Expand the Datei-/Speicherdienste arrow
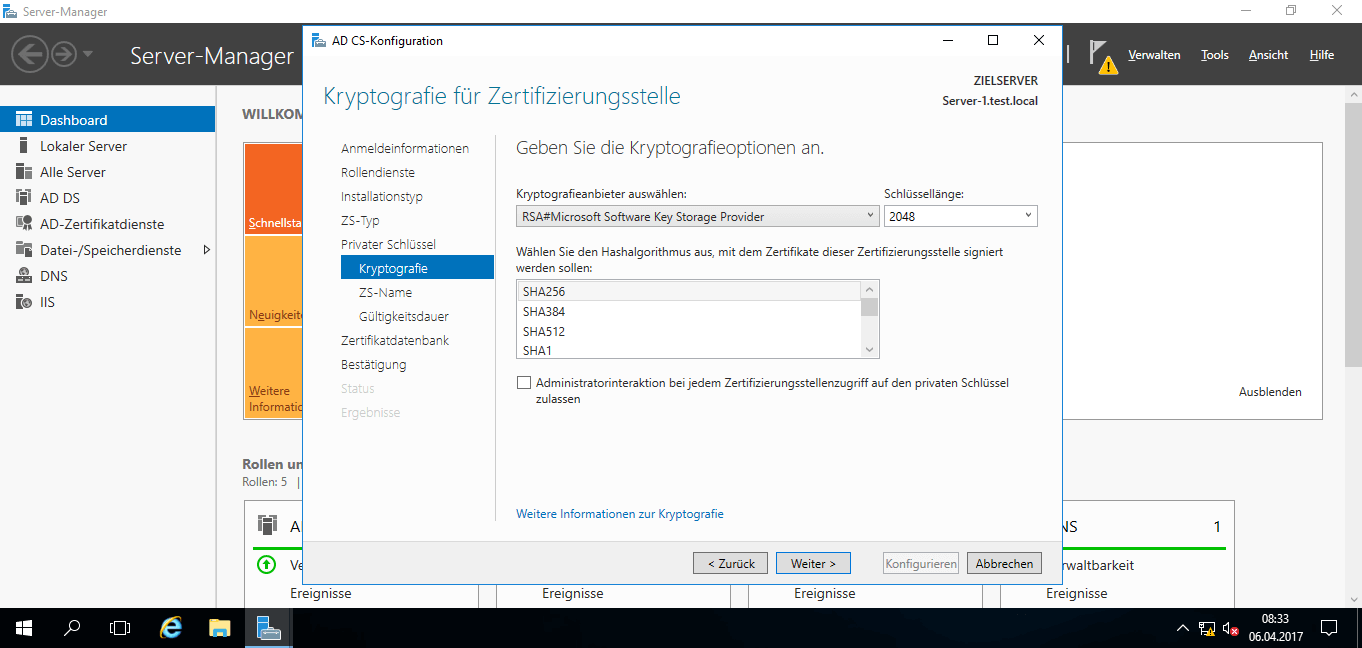Image resolution: width=1362 pixels, height=648 pixels. click(x=206, y=250)
